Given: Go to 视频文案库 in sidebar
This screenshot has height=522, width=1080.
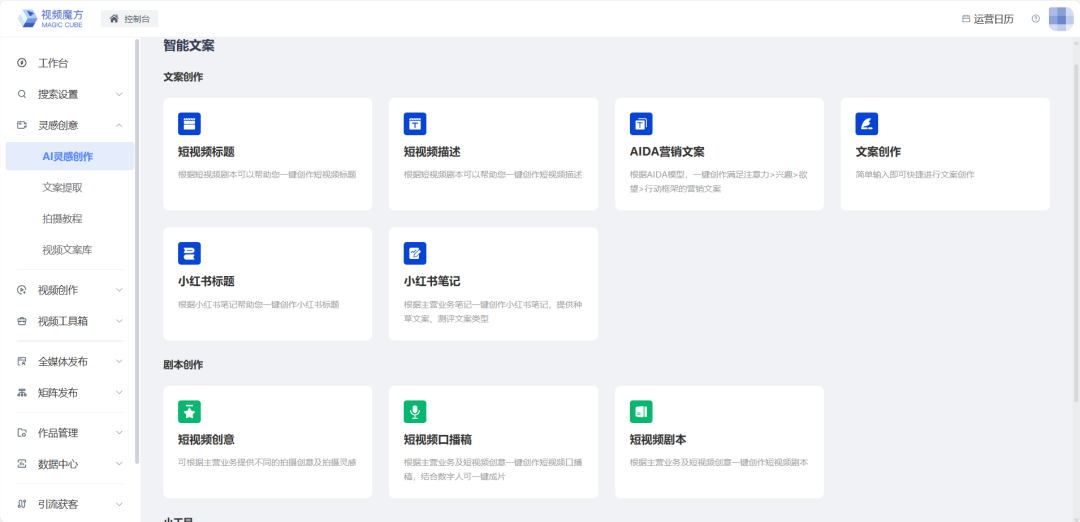Looking at the screenshot, I should (67, 249).
